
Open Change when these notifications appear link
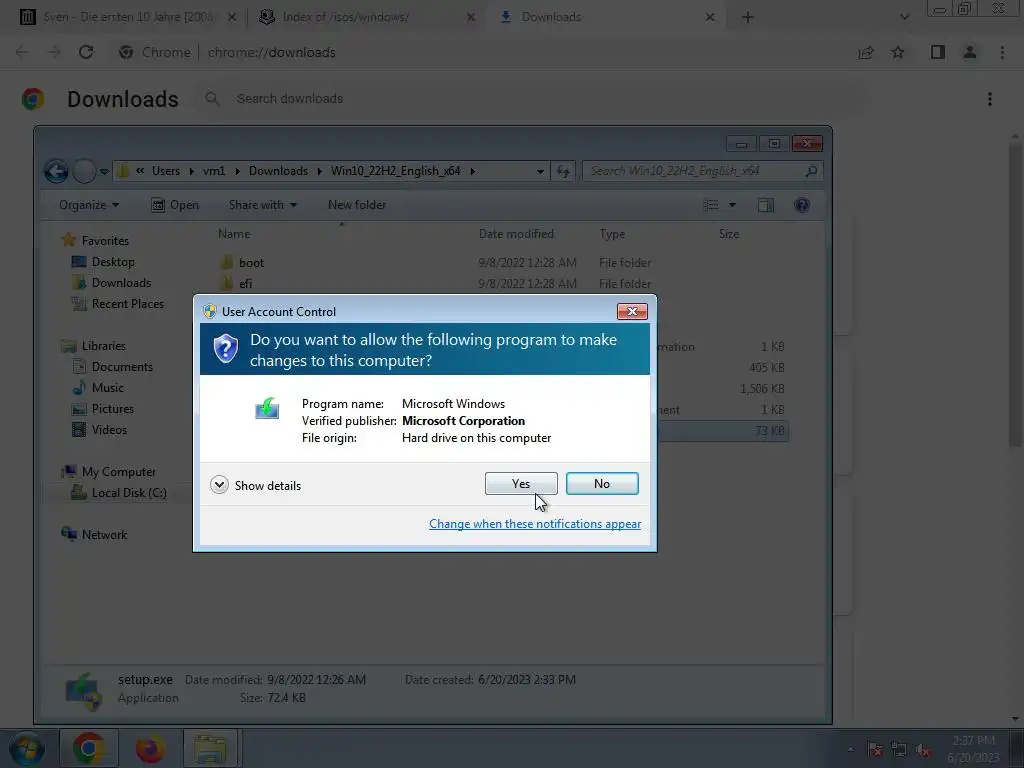click(535, 524)
